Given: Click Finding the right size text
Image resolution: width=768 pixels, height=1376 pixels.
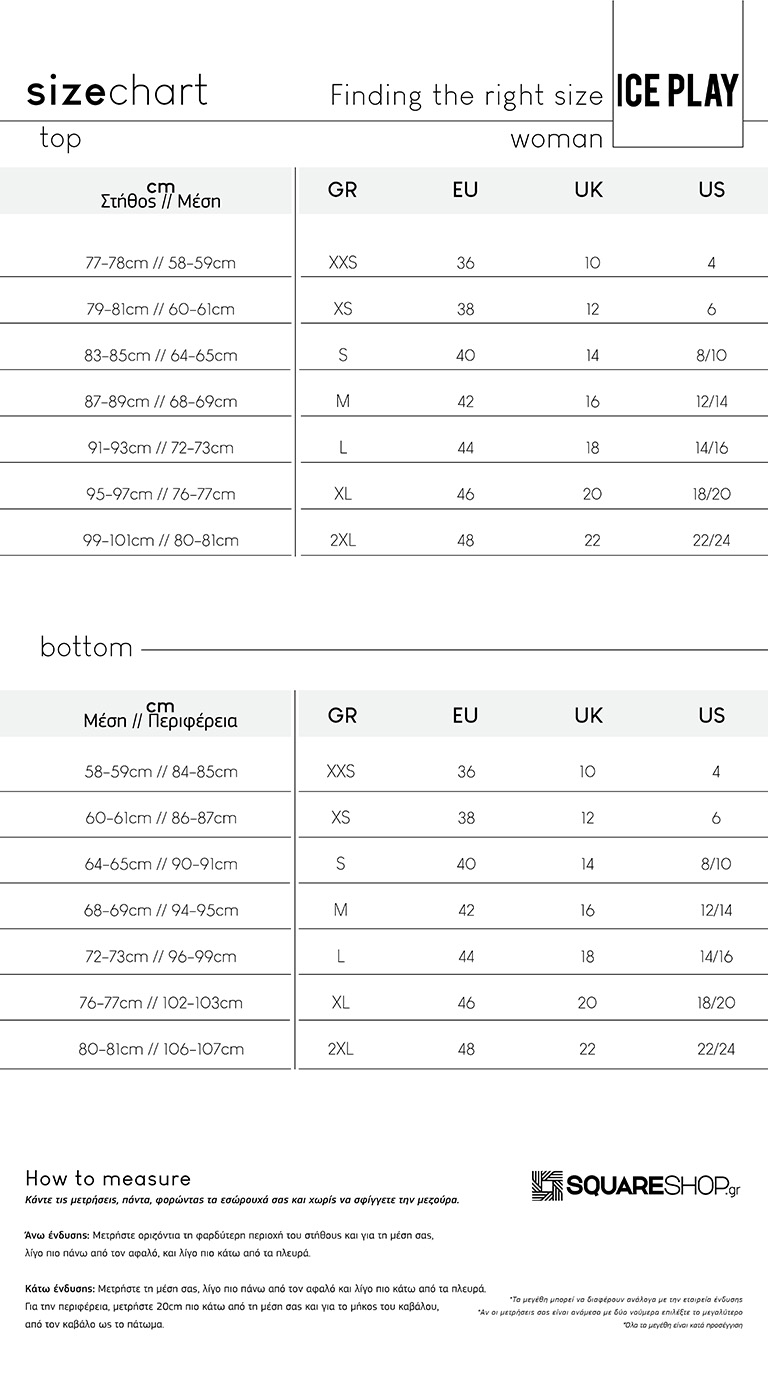Looking at the screenshot, I should tap(467, 96).
